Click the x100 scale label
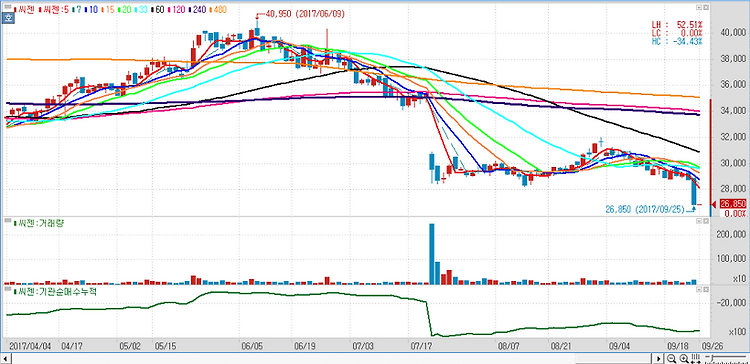 [x=737, y=331]
